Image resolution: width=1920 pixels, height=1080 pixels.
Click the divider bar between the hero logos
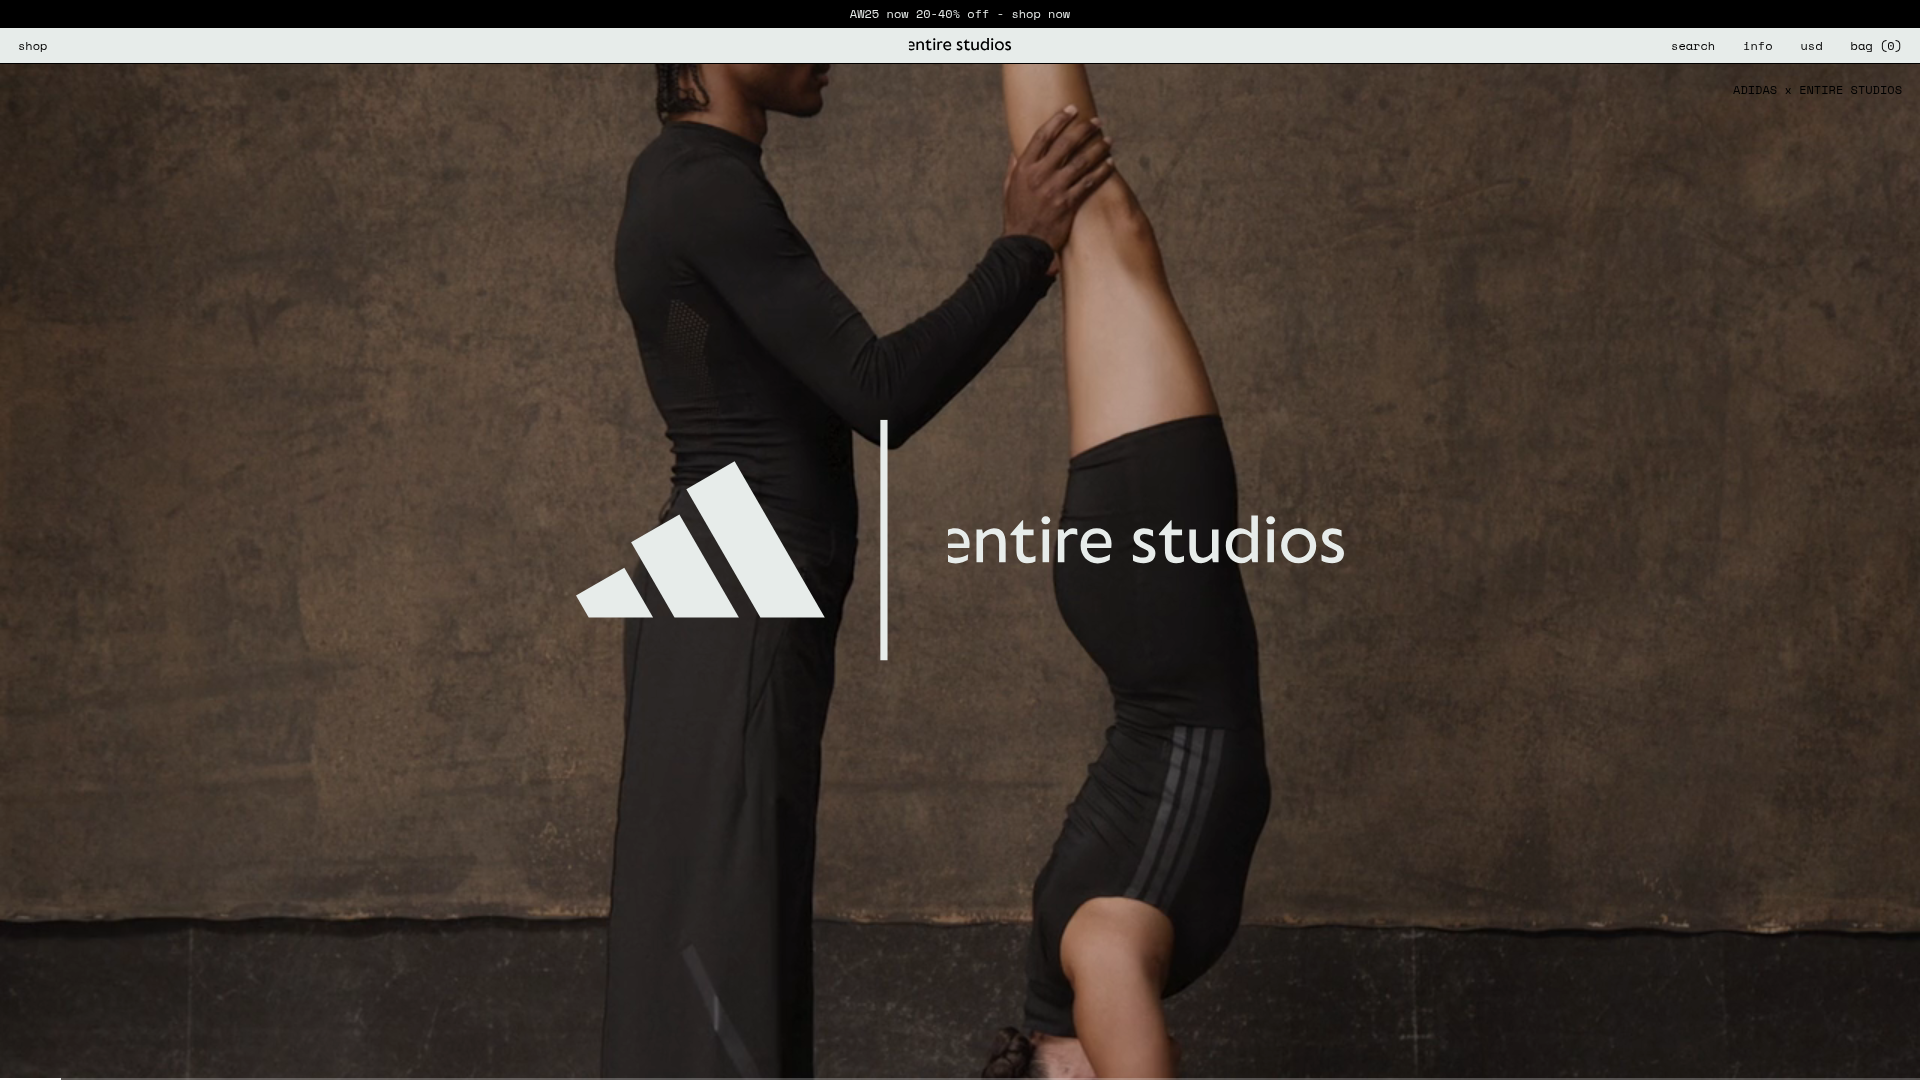[884, 540]
